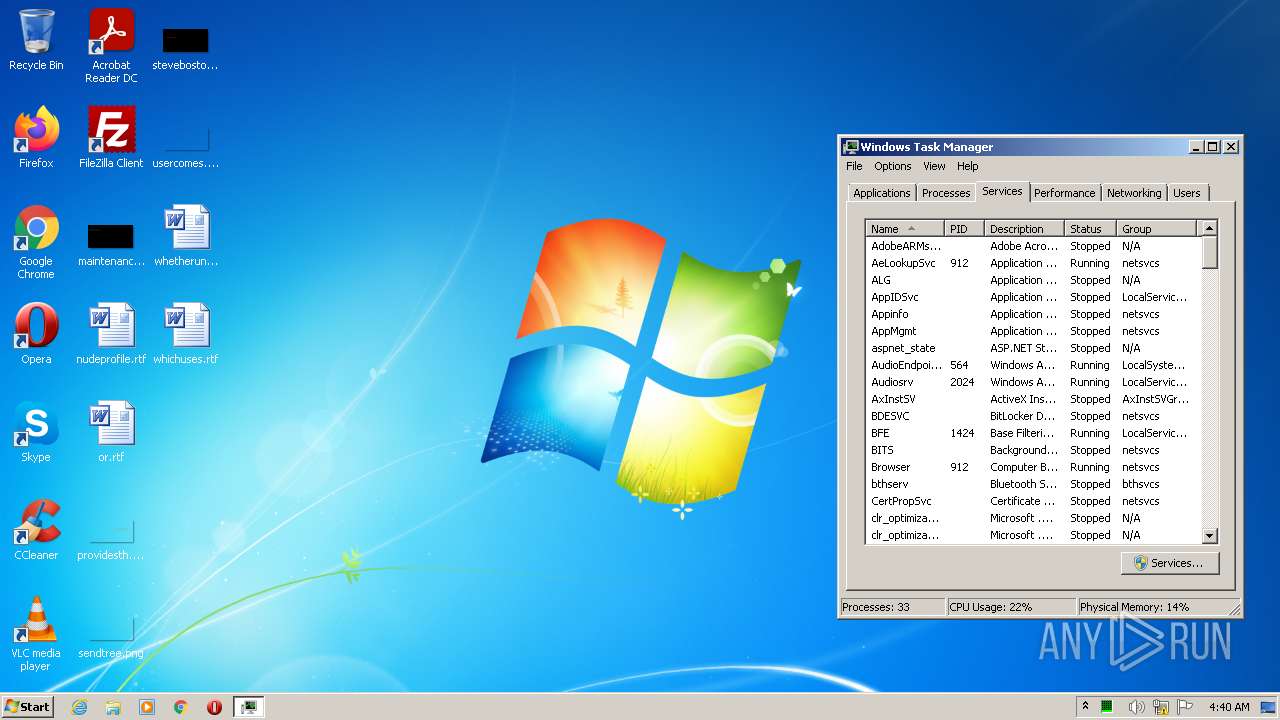Open the Help menu in Task Manager
Image resolution: width=1280 pixels, height=720 pixels.
tap(967, 166)
